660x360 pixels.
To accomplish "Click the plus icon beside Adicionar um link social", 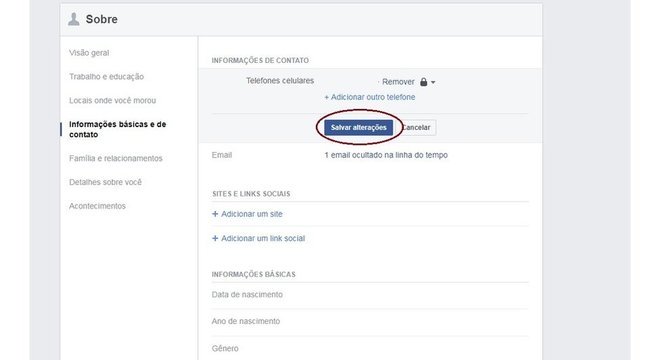I will (215, 238).
